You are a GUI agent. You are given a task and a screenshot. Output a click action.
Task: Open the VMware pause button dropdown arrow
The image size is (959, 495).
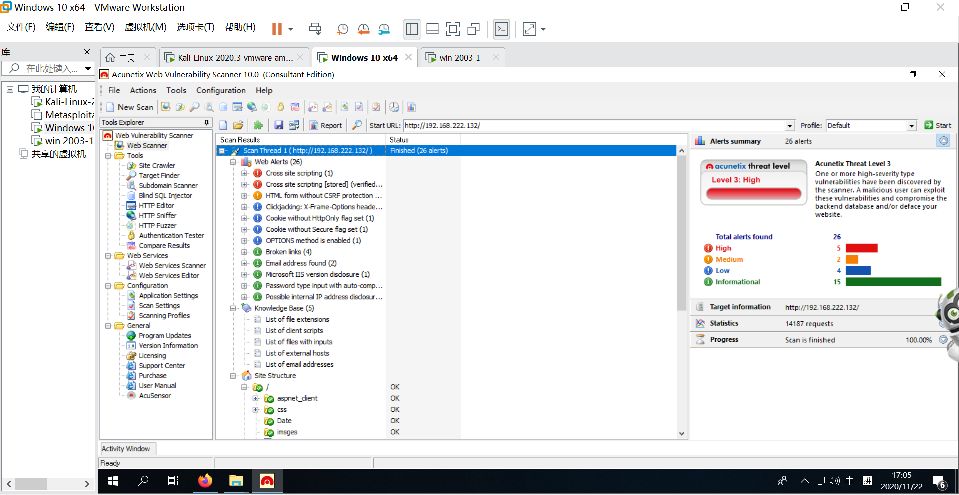(291, 29)
